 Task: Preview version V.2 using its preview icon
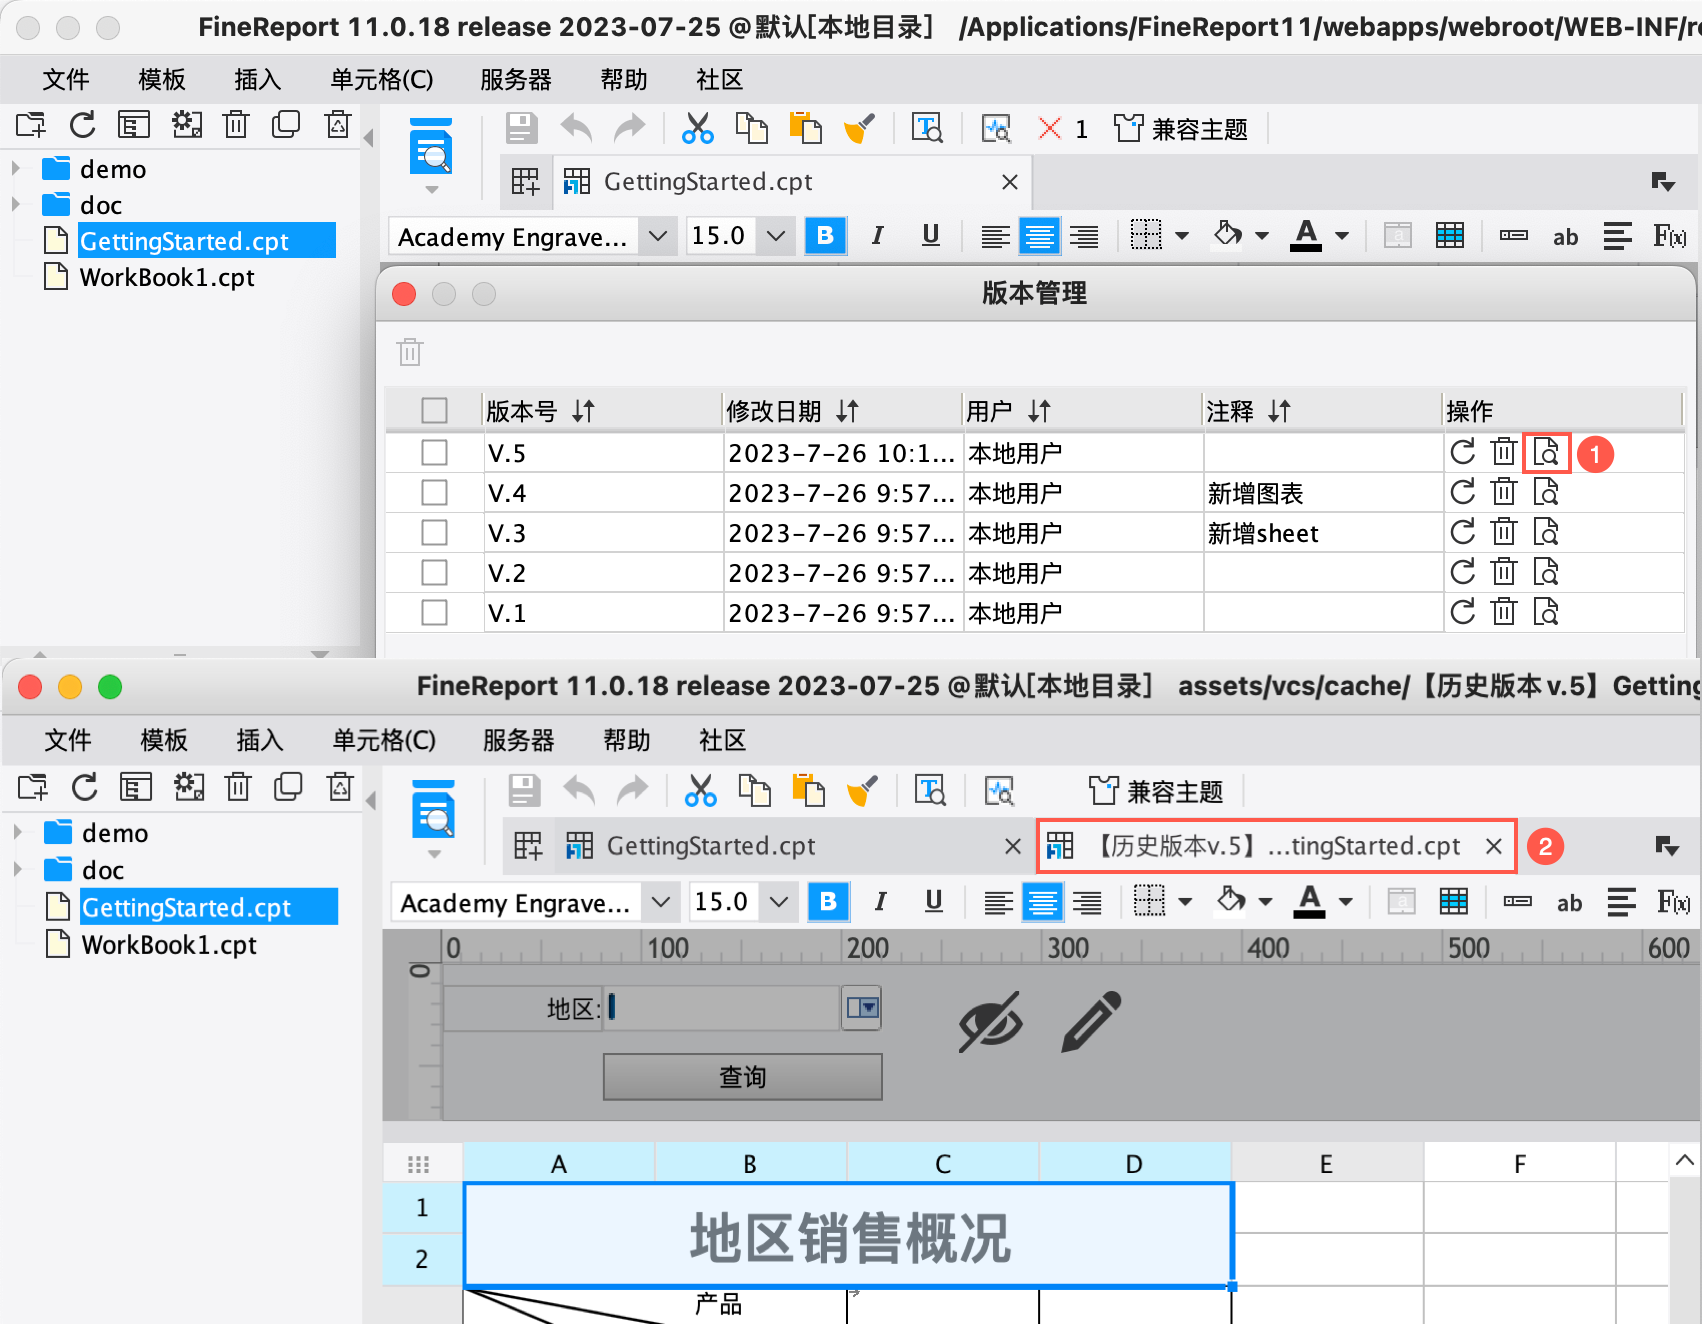pyautogui.click(x=1546, y=572)
